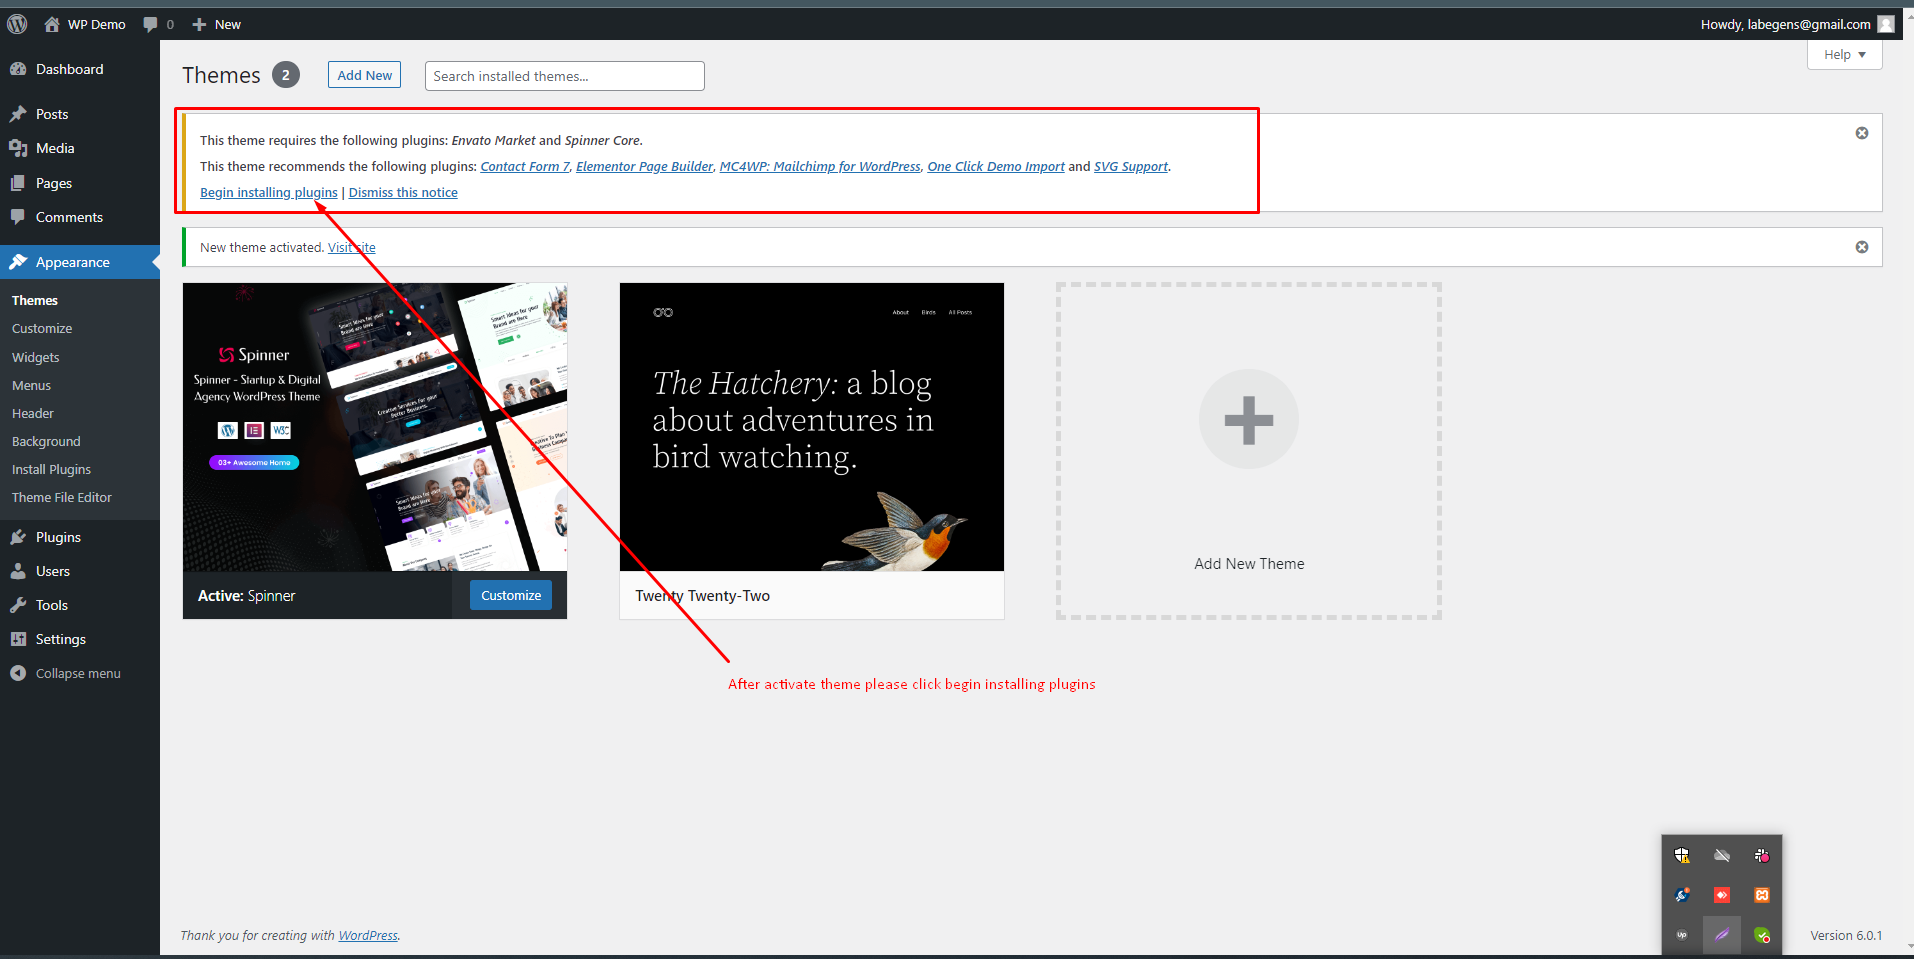Viewport: 1914px width, 959px height.
Task: Click the Add New Theme placeholder card
Action: pyautogui.click(x=1249, y=451)
